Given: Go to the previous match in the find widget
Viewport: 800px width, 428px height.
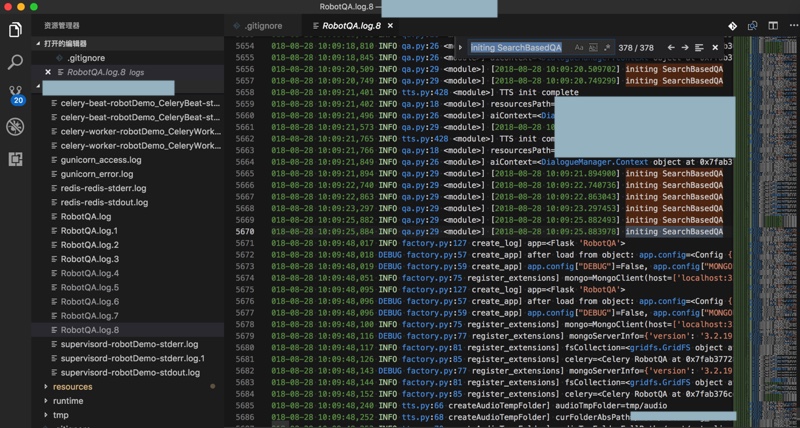Looking at the screenshot, I should pos(671,47).
